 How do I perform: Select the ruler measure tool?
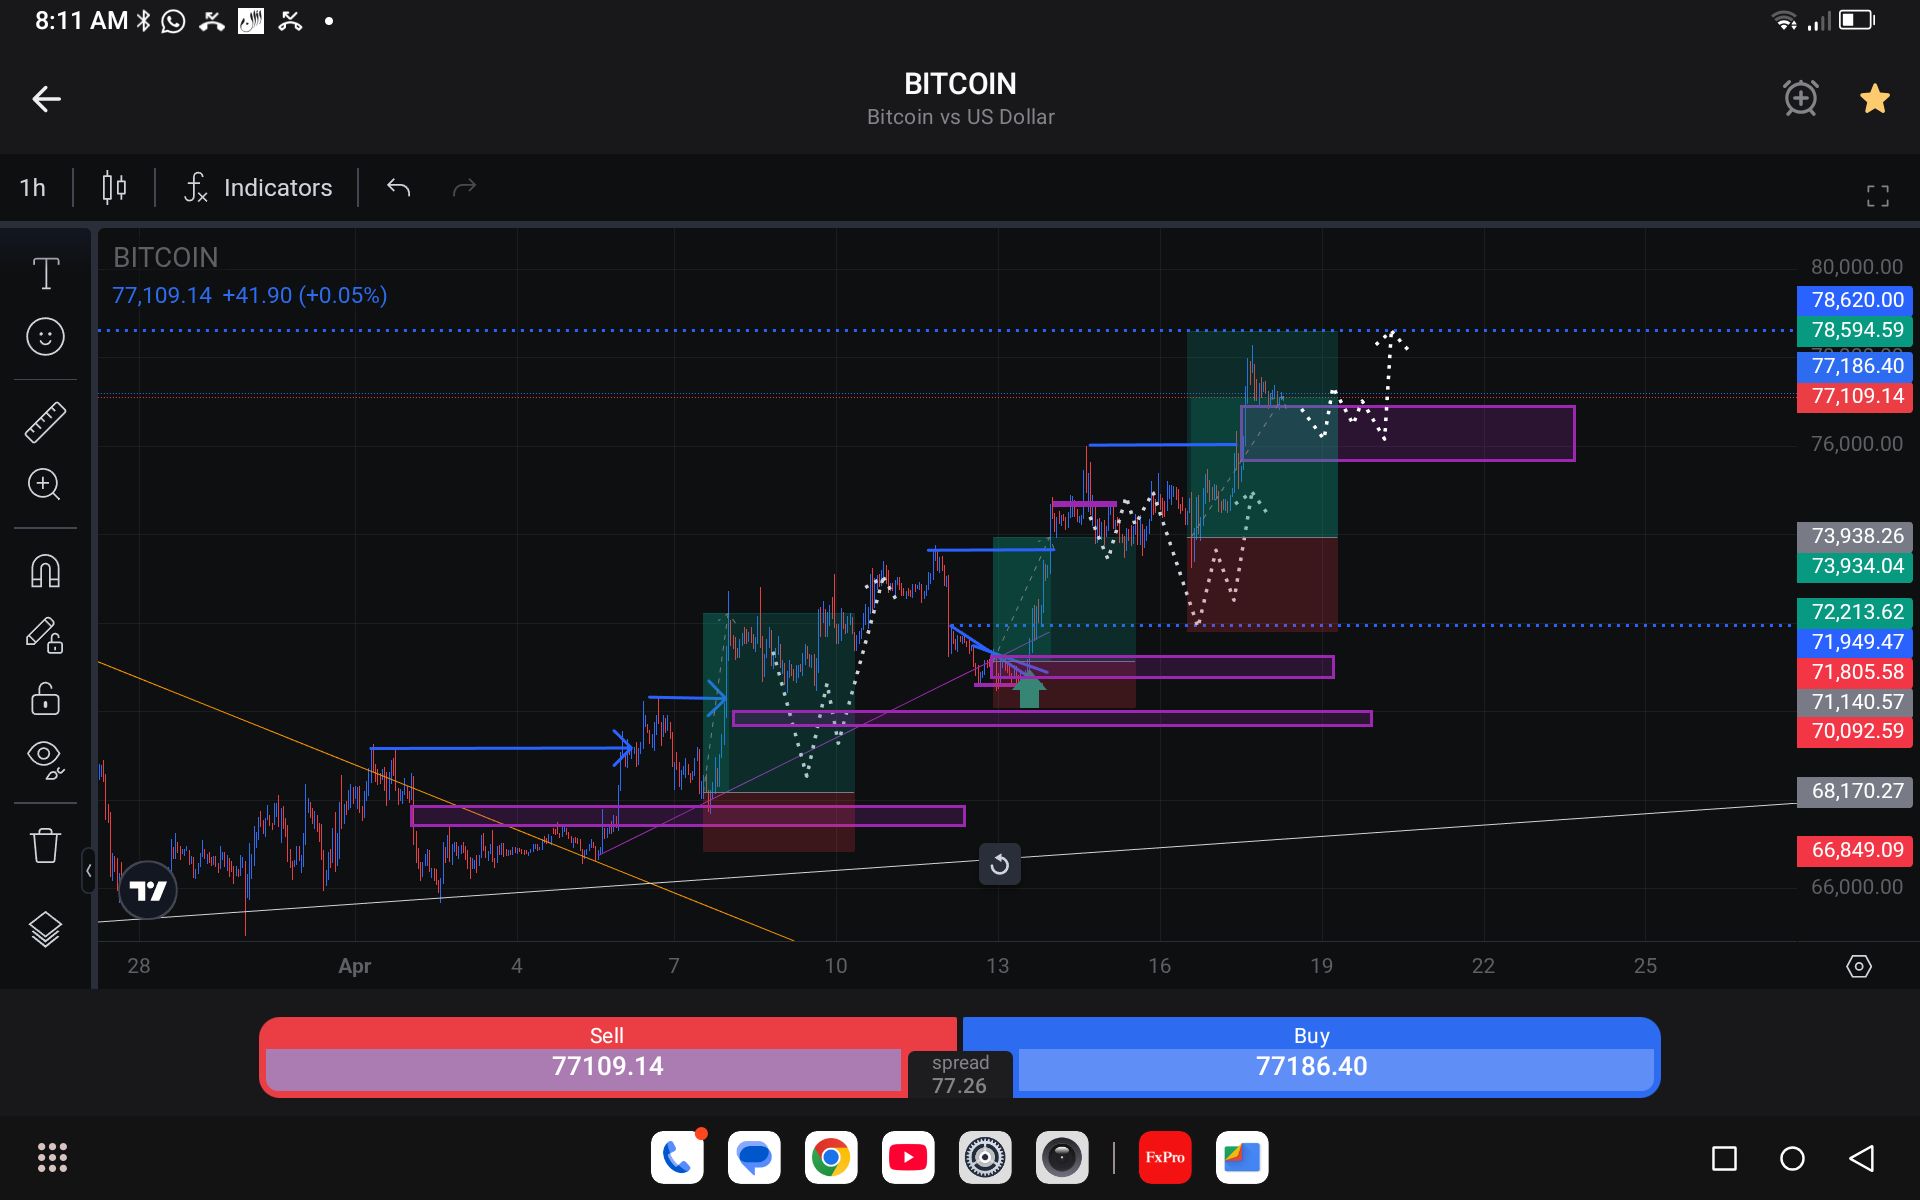tap(45, 422)
